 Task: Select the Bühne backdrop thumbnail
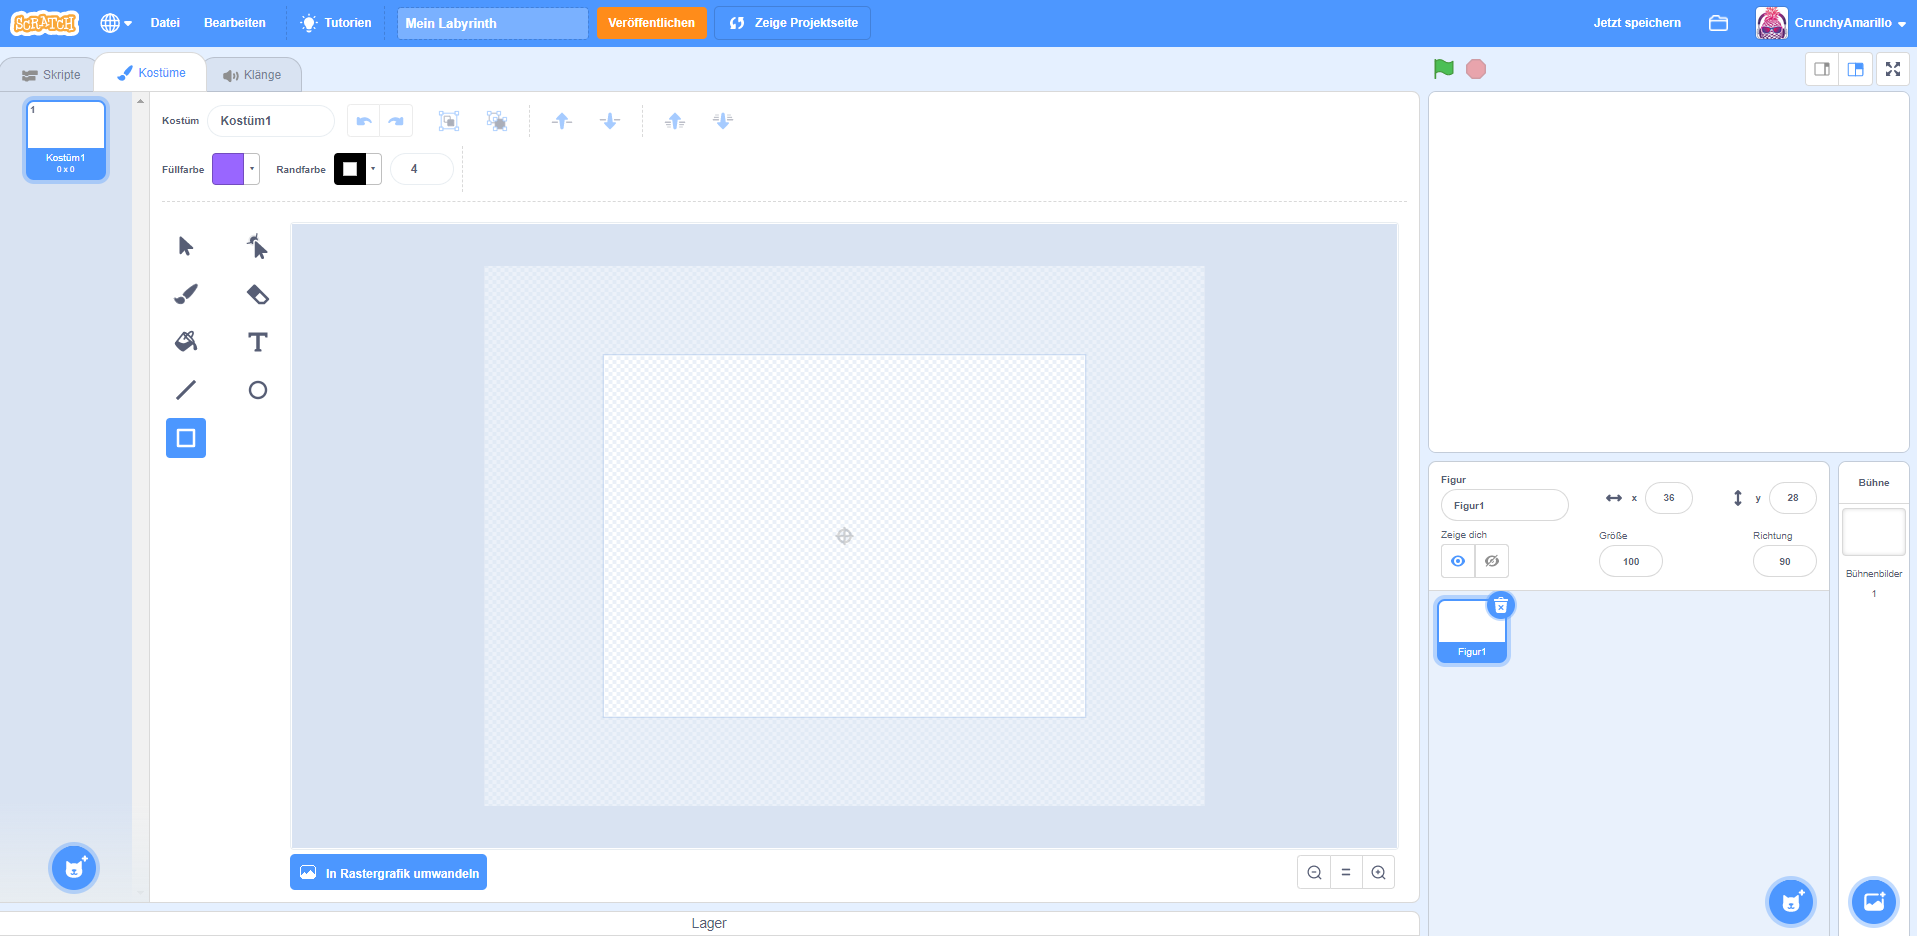coord(1873,532)
